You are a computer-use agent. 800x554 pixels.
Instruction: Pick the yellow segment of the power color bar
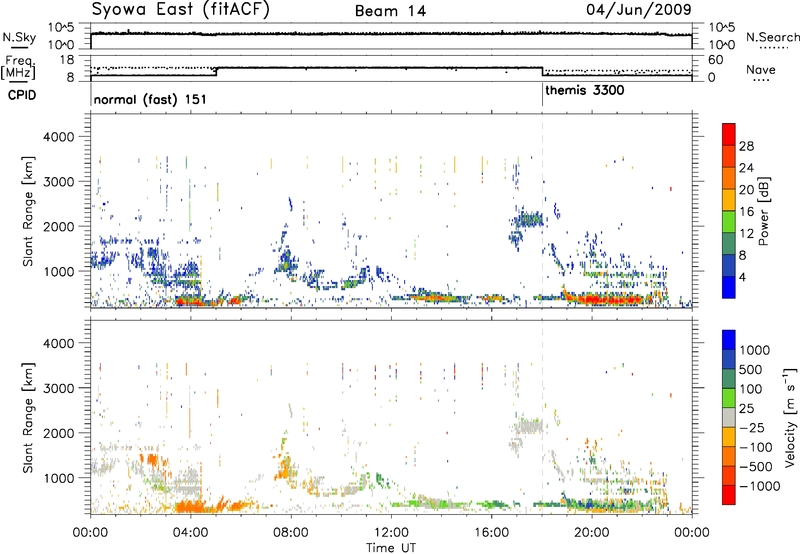tap(729, 200)
